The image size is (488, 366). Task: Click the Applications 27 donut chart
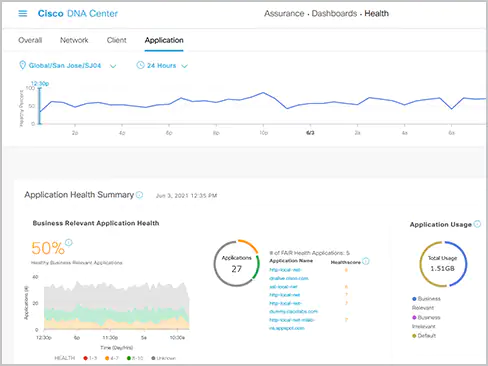click(236, 263)
